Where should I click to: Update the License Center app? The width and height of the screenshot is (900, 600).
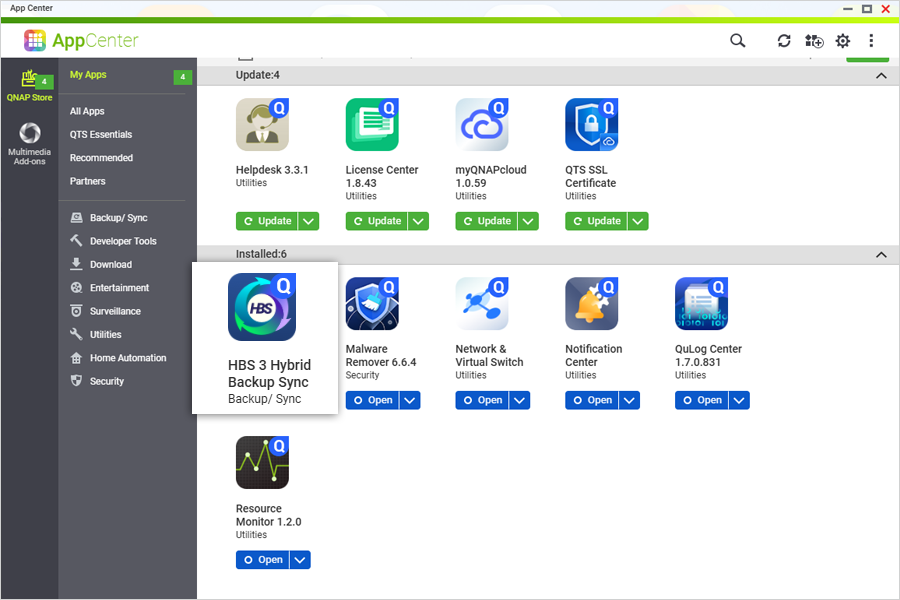coord(379,221)
